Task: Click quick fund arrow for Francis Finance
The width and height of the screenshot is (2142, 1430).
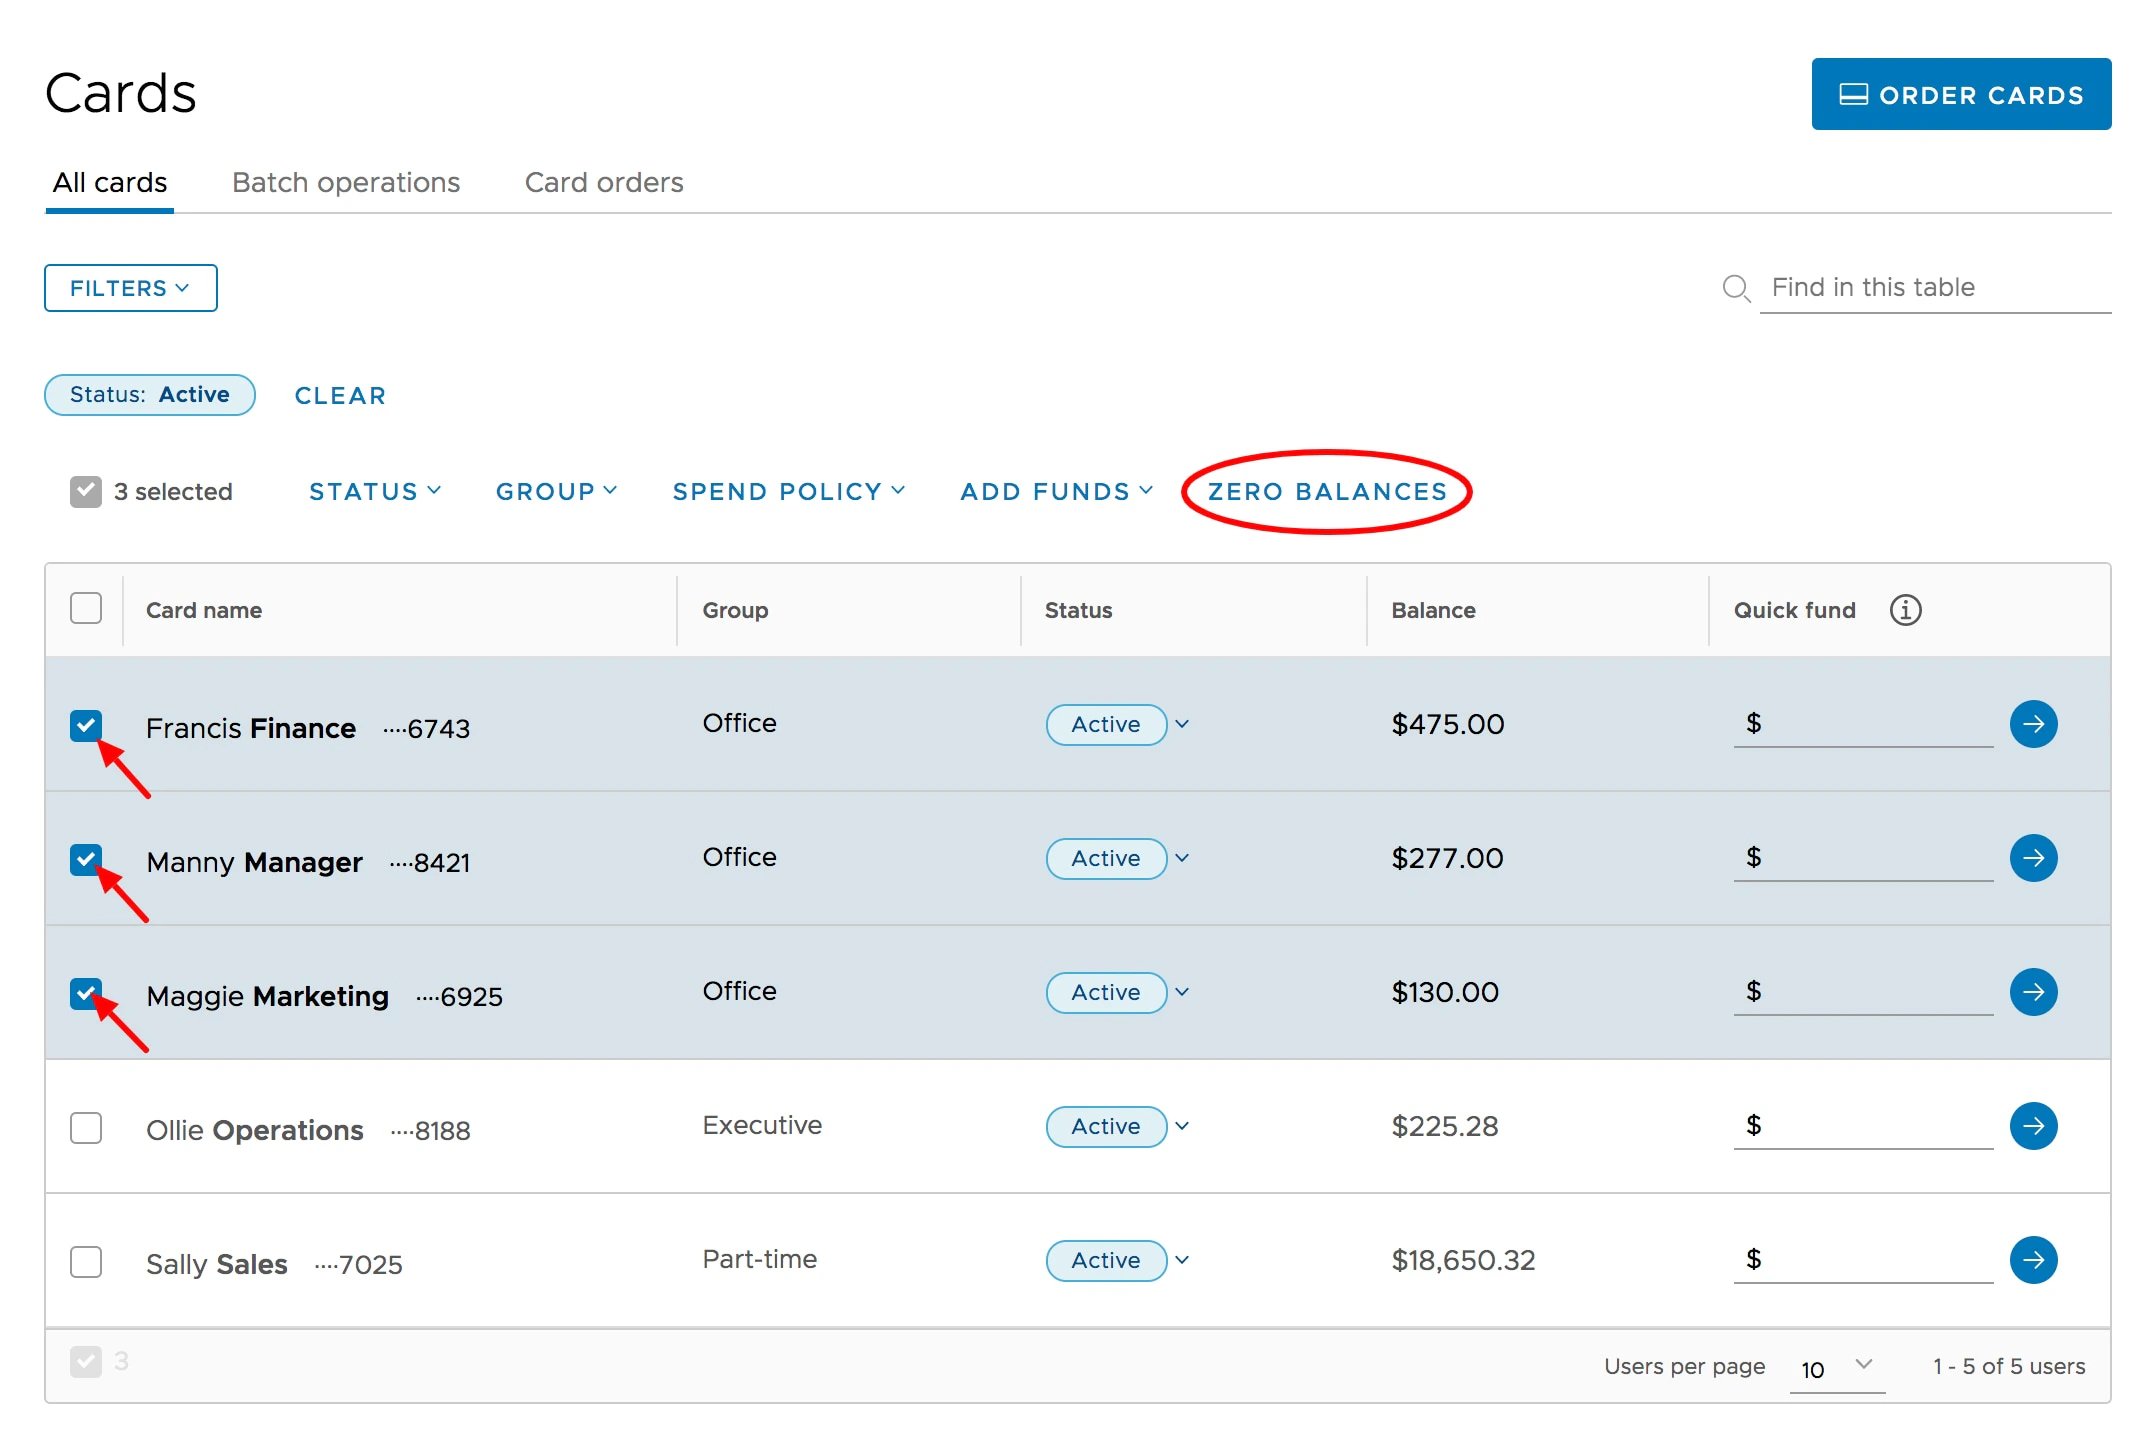Action: pyautogui.click(x=2032, y=724)
